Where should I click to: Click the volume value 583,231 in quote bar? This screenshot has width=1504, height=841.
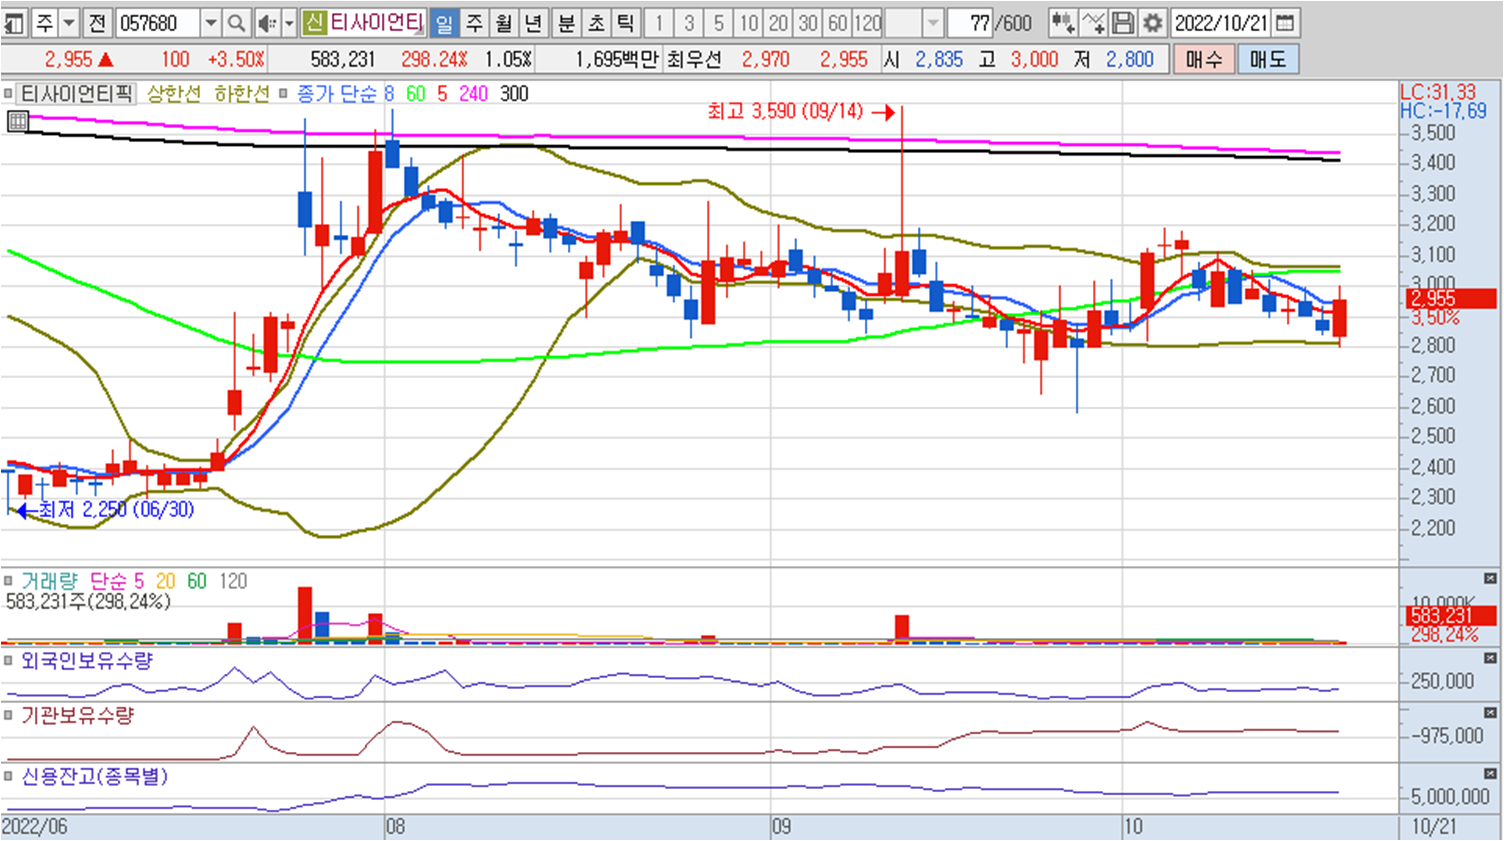[x=343, y=59]
